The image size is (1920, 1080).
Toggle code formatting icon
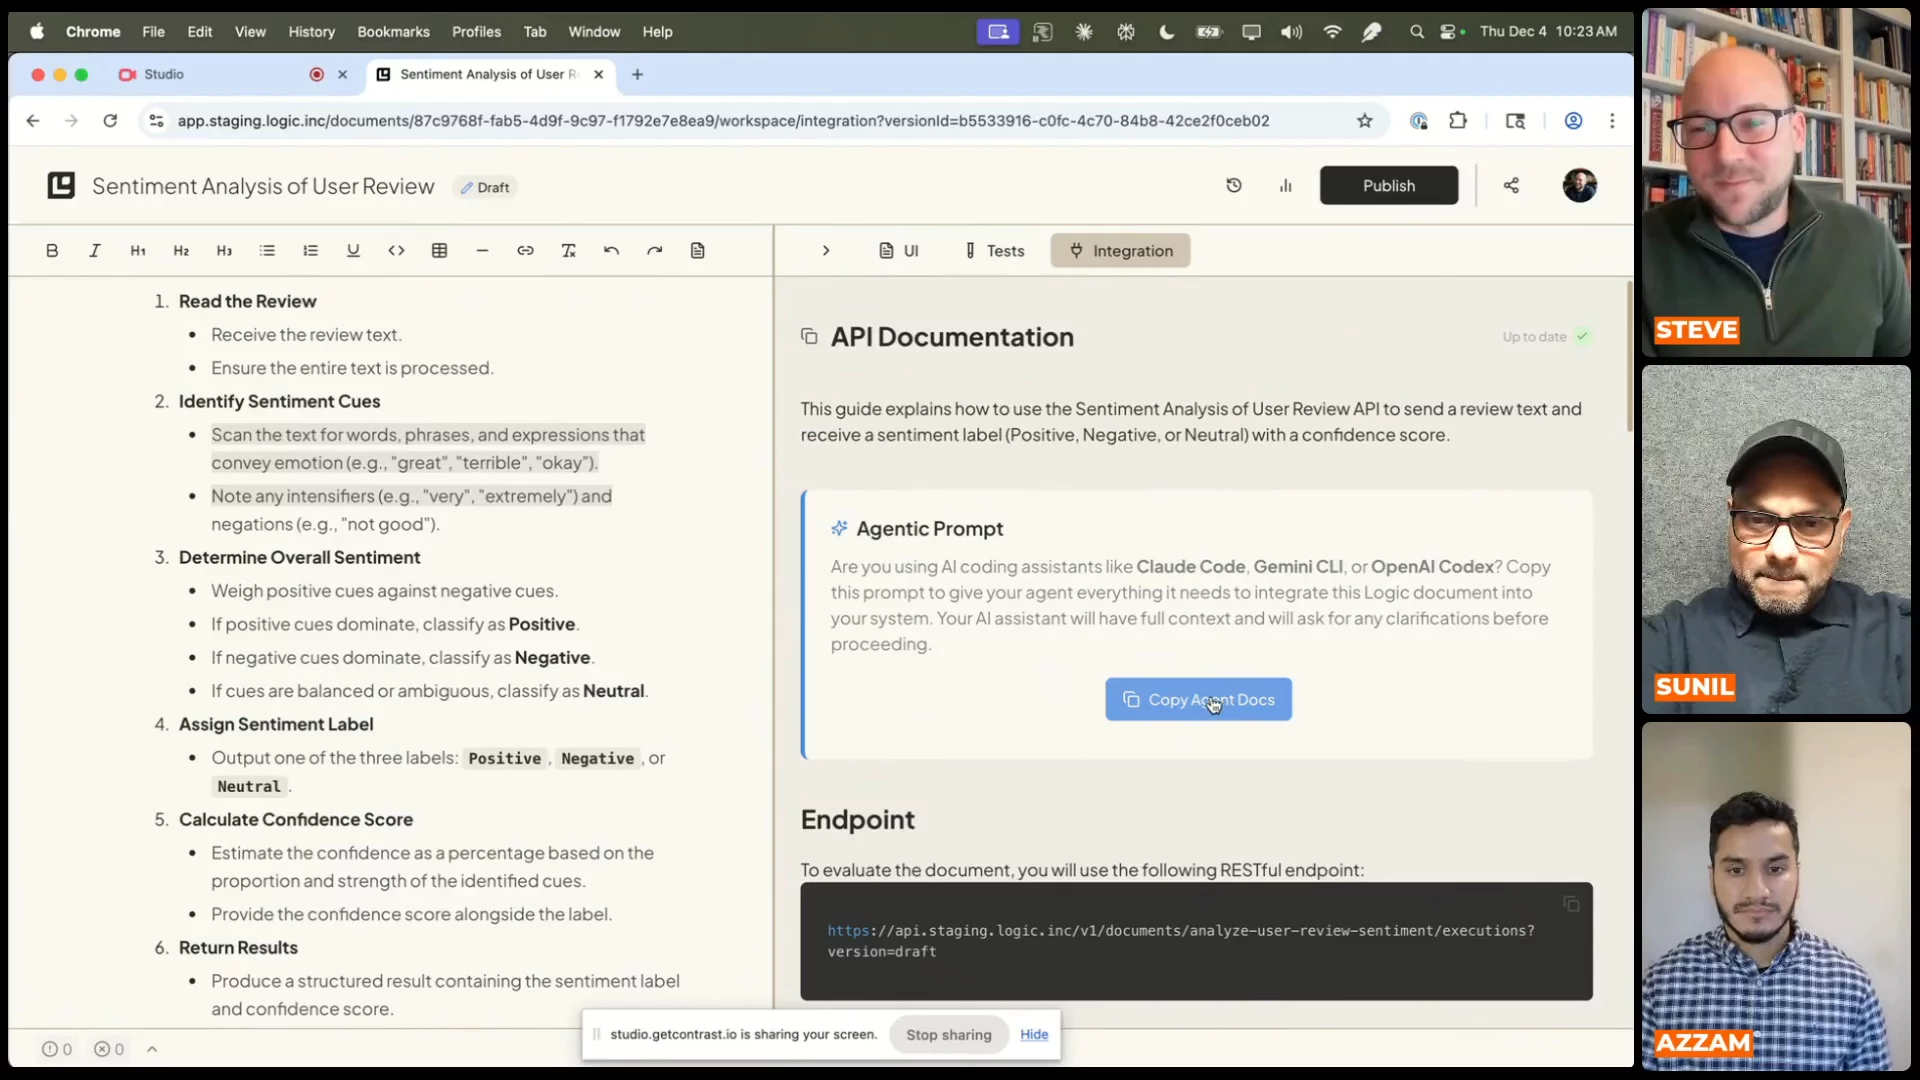(x=396, y=251)
